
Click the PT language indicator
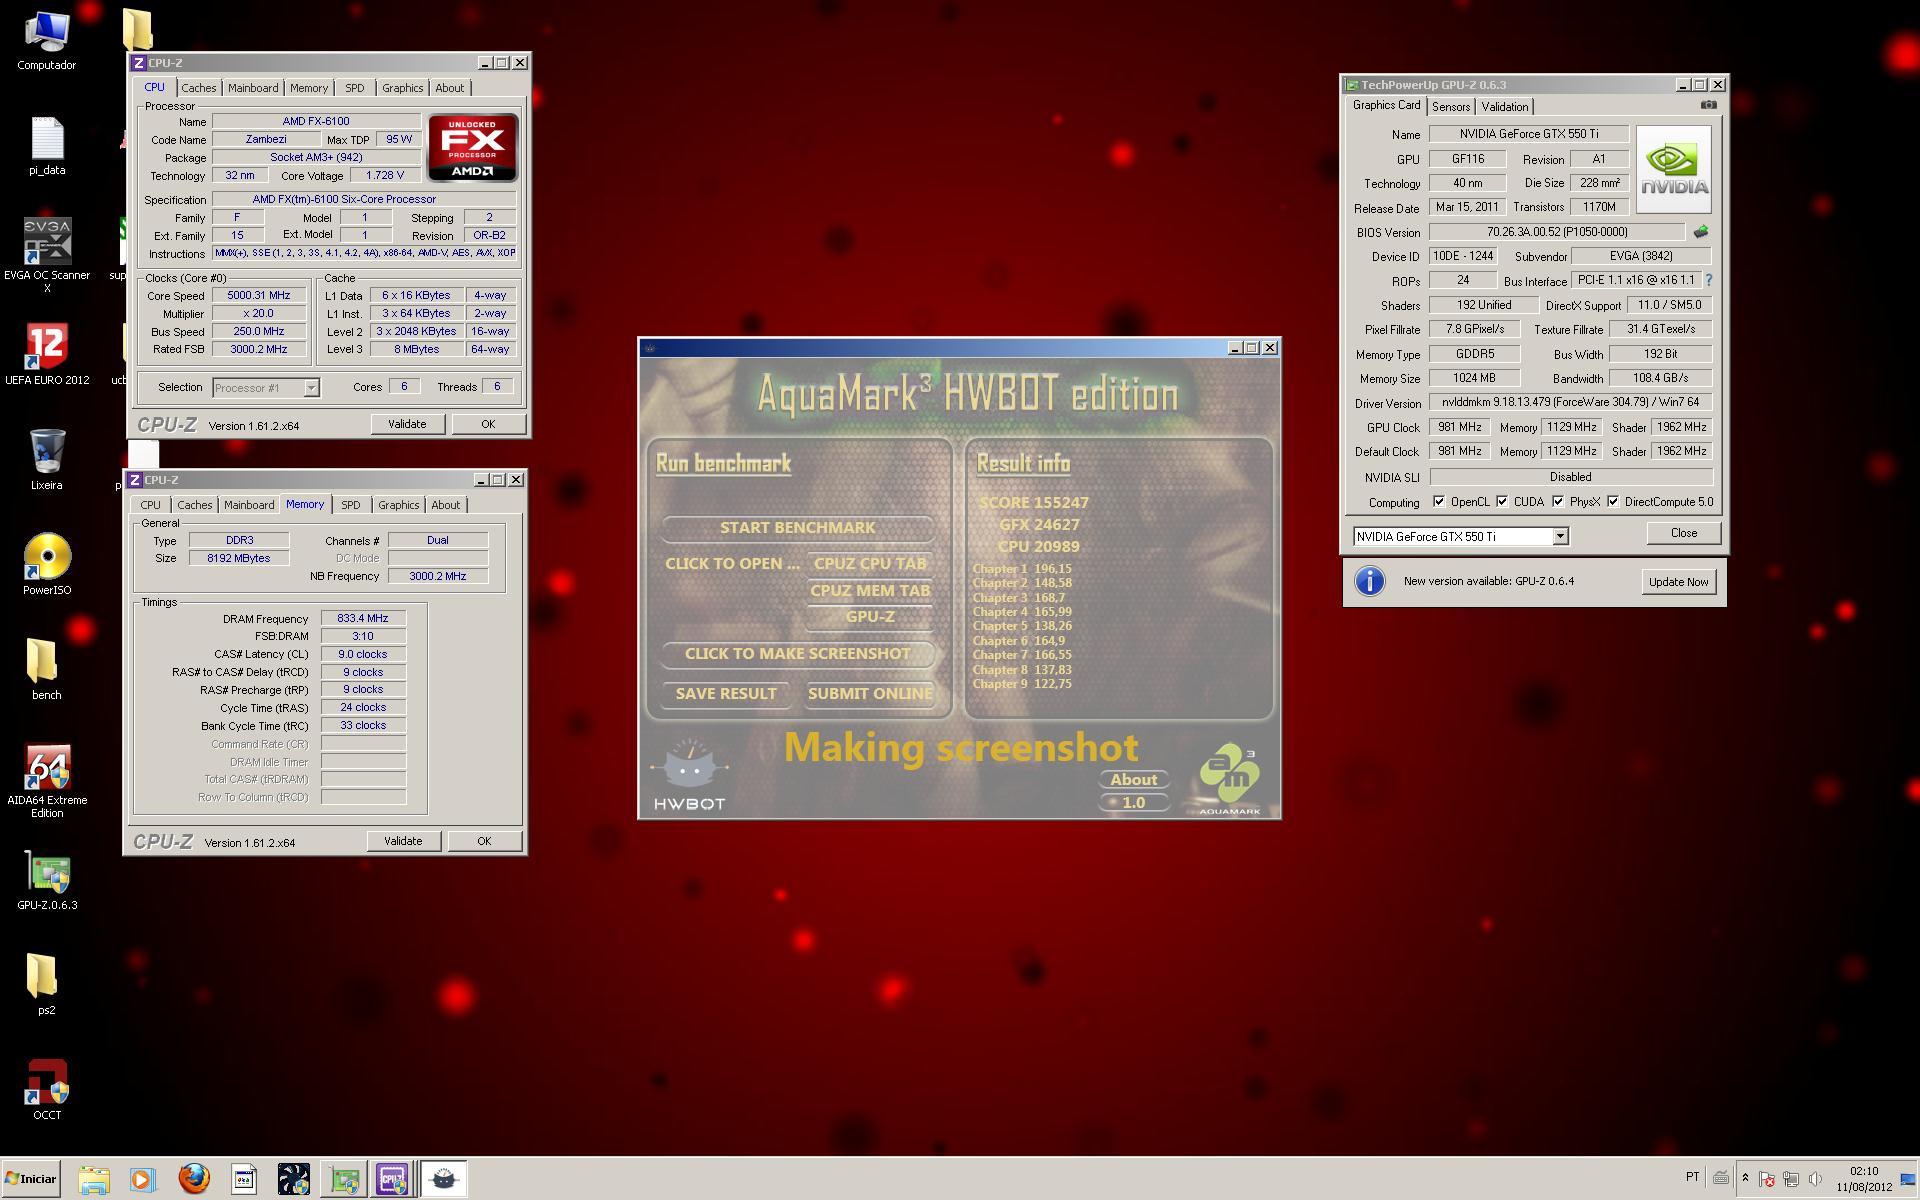pyautogui.click(x=1692, y=1177)
